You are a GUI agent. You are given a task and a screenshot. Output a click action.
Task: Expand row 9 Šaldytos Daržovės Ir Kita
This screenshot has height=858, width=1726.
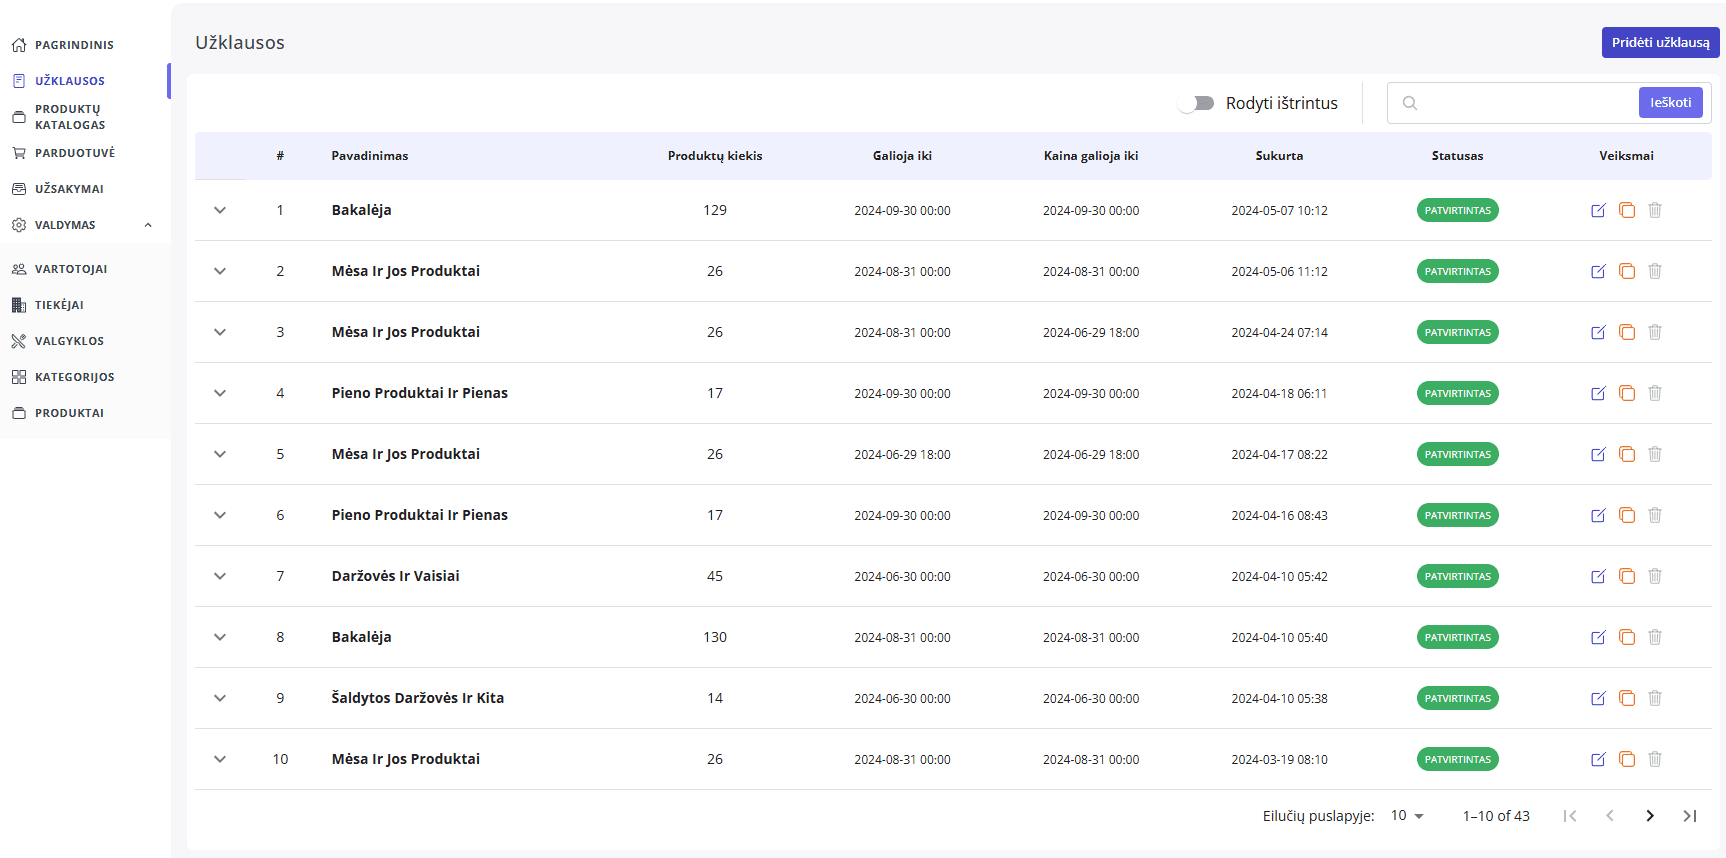(x=220, y=698)
